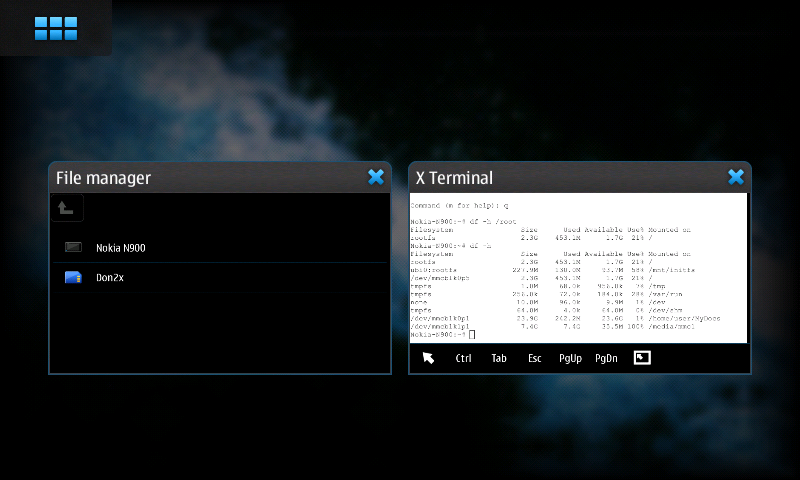Click the terminal prompt cursor line
This screenshot has width=800, height=480.
[442, 334]
